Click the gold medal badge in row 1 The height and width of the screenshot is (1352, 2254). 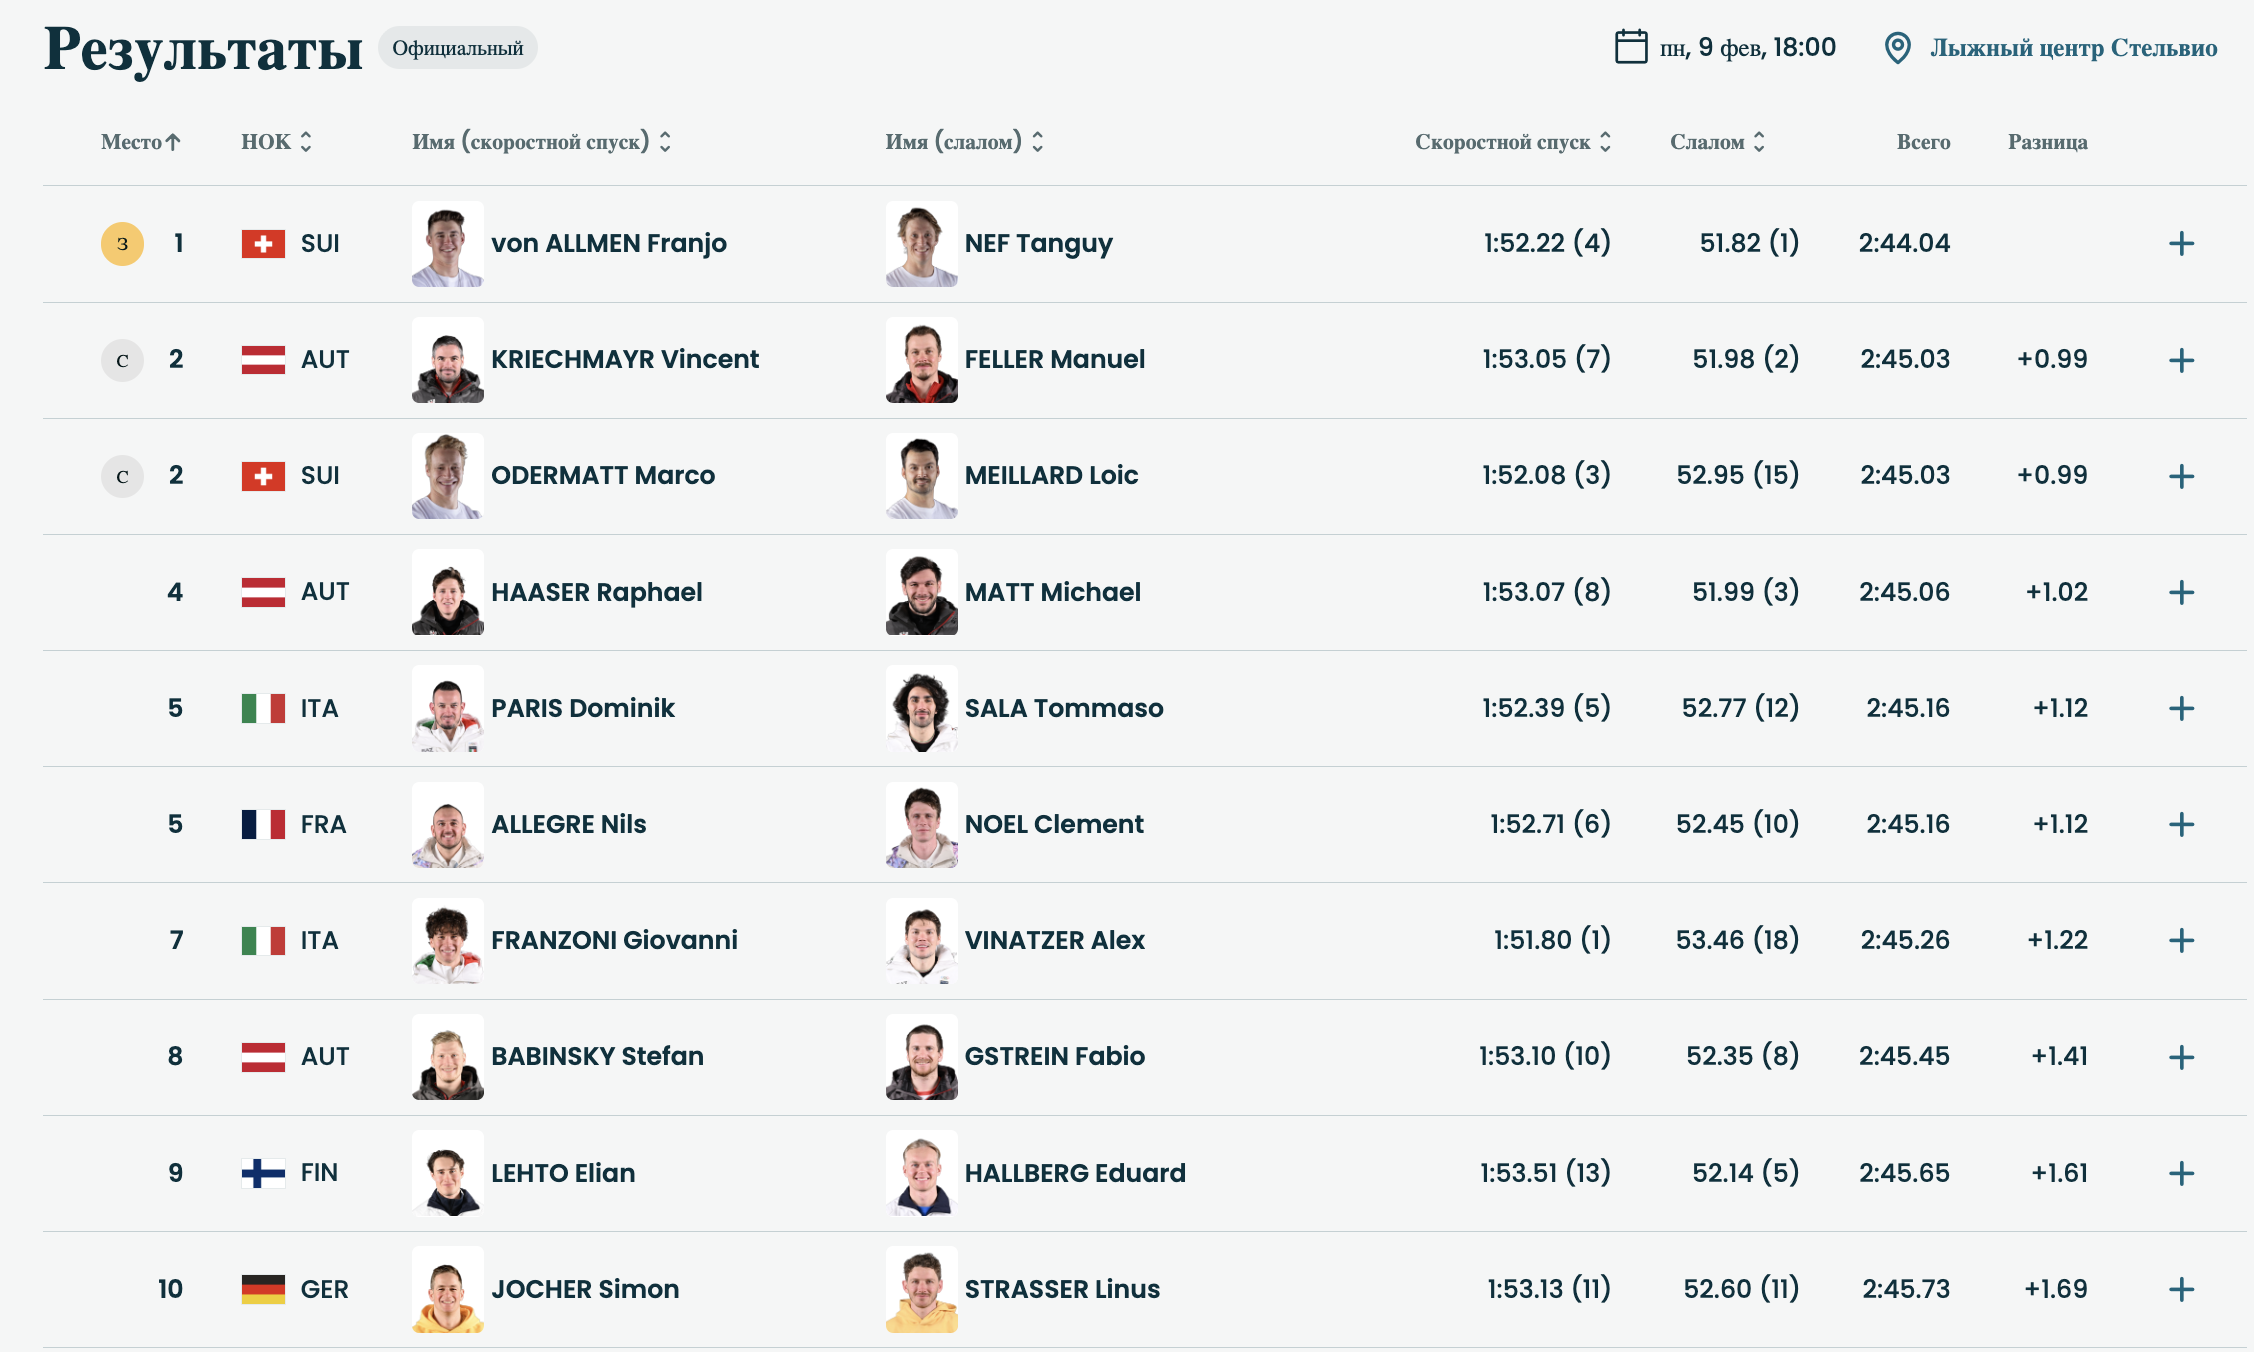[x=122, y=244]
